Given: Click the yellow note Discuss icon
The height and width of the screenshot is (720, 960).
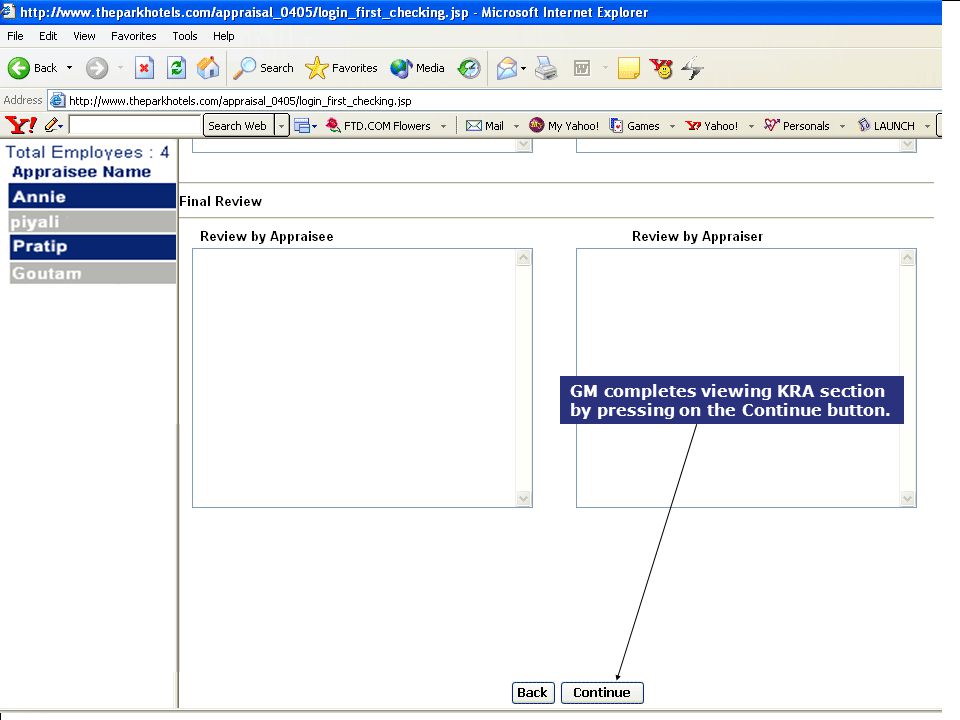Looking at the screenshot, I should click(x=629, y=68).
